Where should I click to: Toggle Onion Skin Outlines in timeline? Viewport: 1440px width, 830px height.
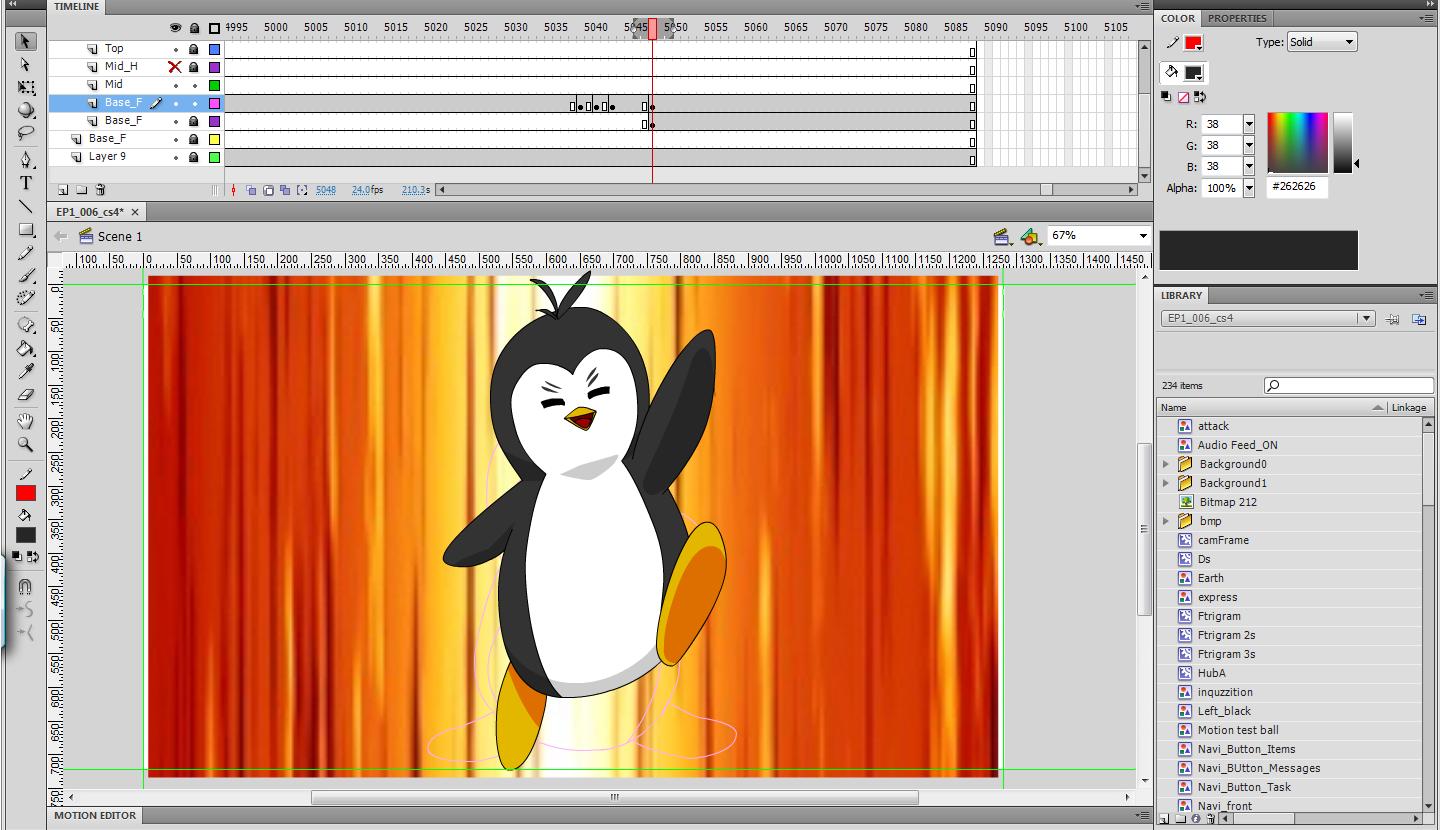tap(268, 190)
